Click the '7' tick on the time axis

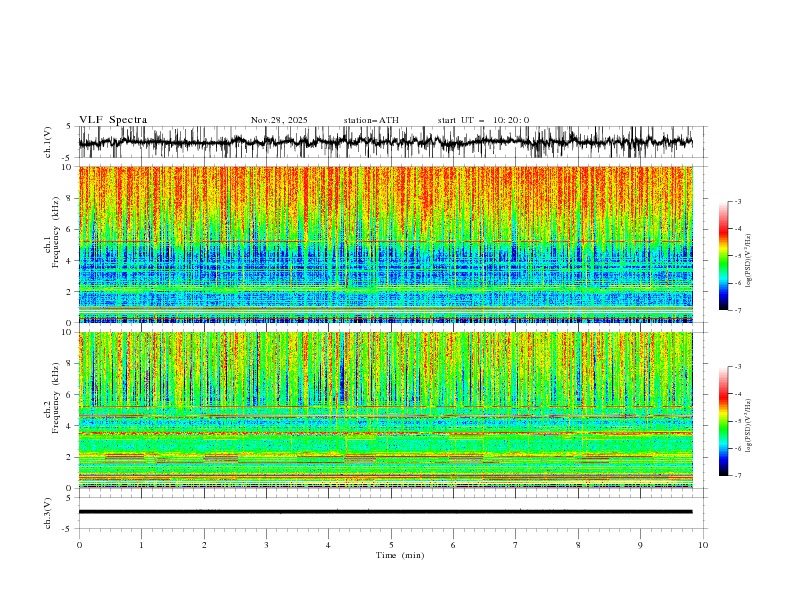(516, 545)
